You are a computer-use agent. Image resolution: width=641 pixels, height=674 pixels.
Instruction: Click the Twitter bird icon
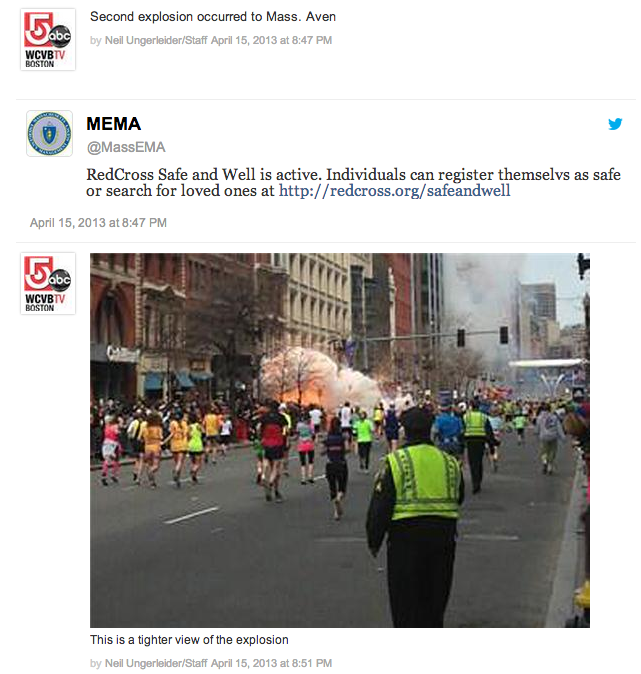coord(615,124)
